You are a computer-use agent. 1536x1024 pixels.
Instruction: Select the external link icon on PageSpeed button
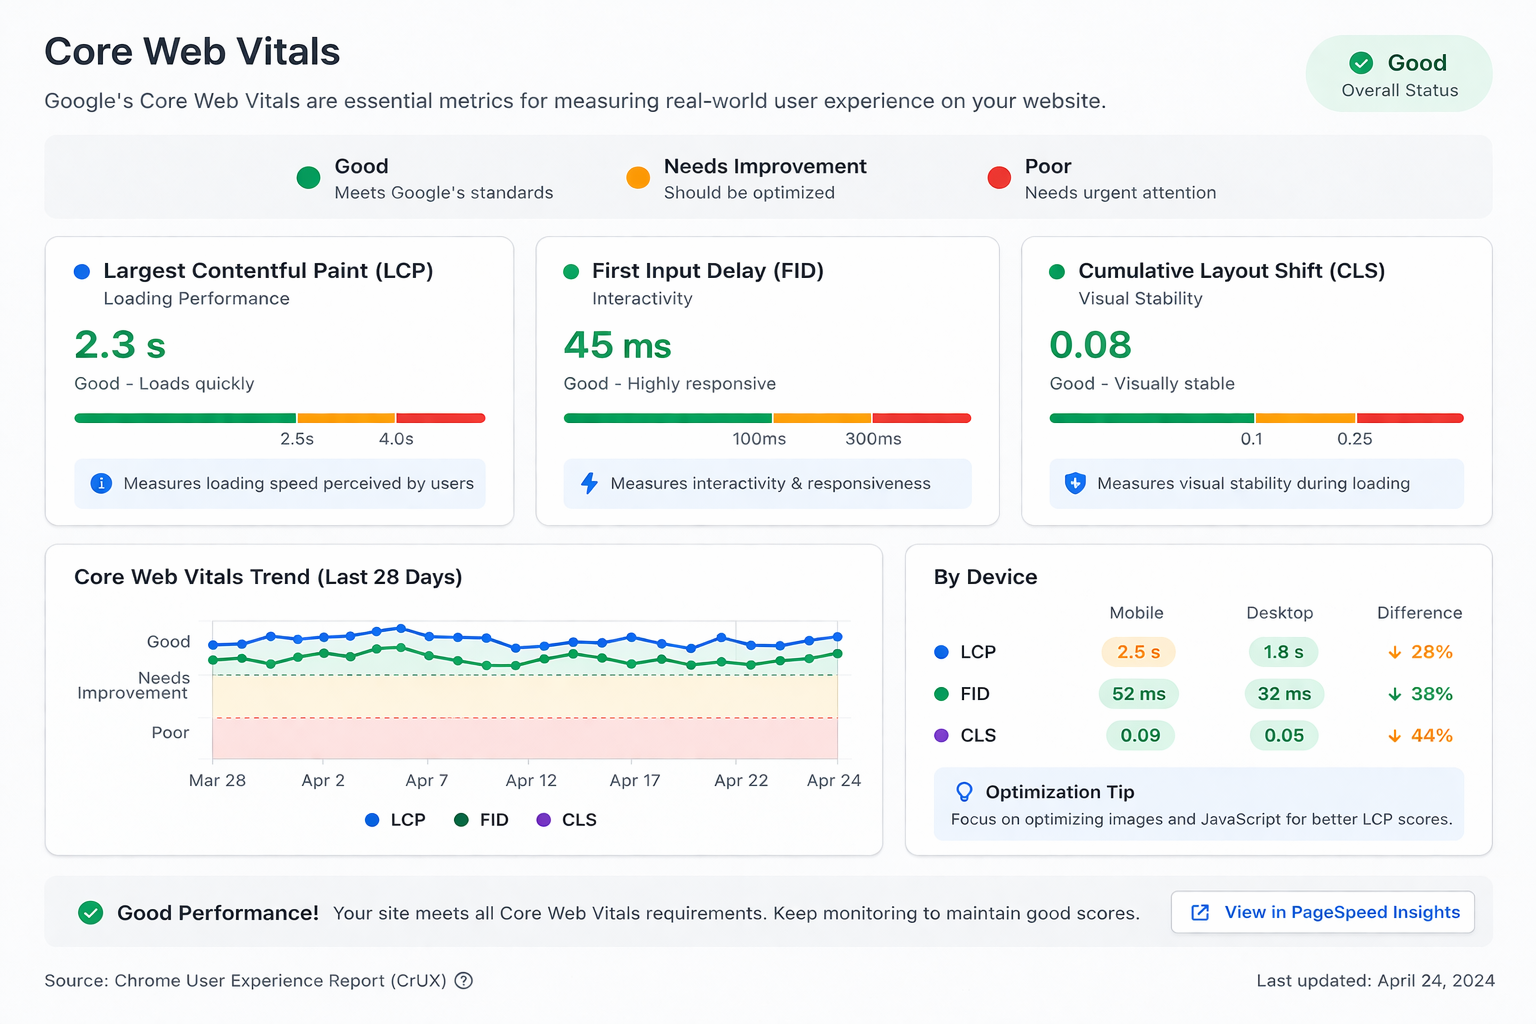pos(1198,912)
